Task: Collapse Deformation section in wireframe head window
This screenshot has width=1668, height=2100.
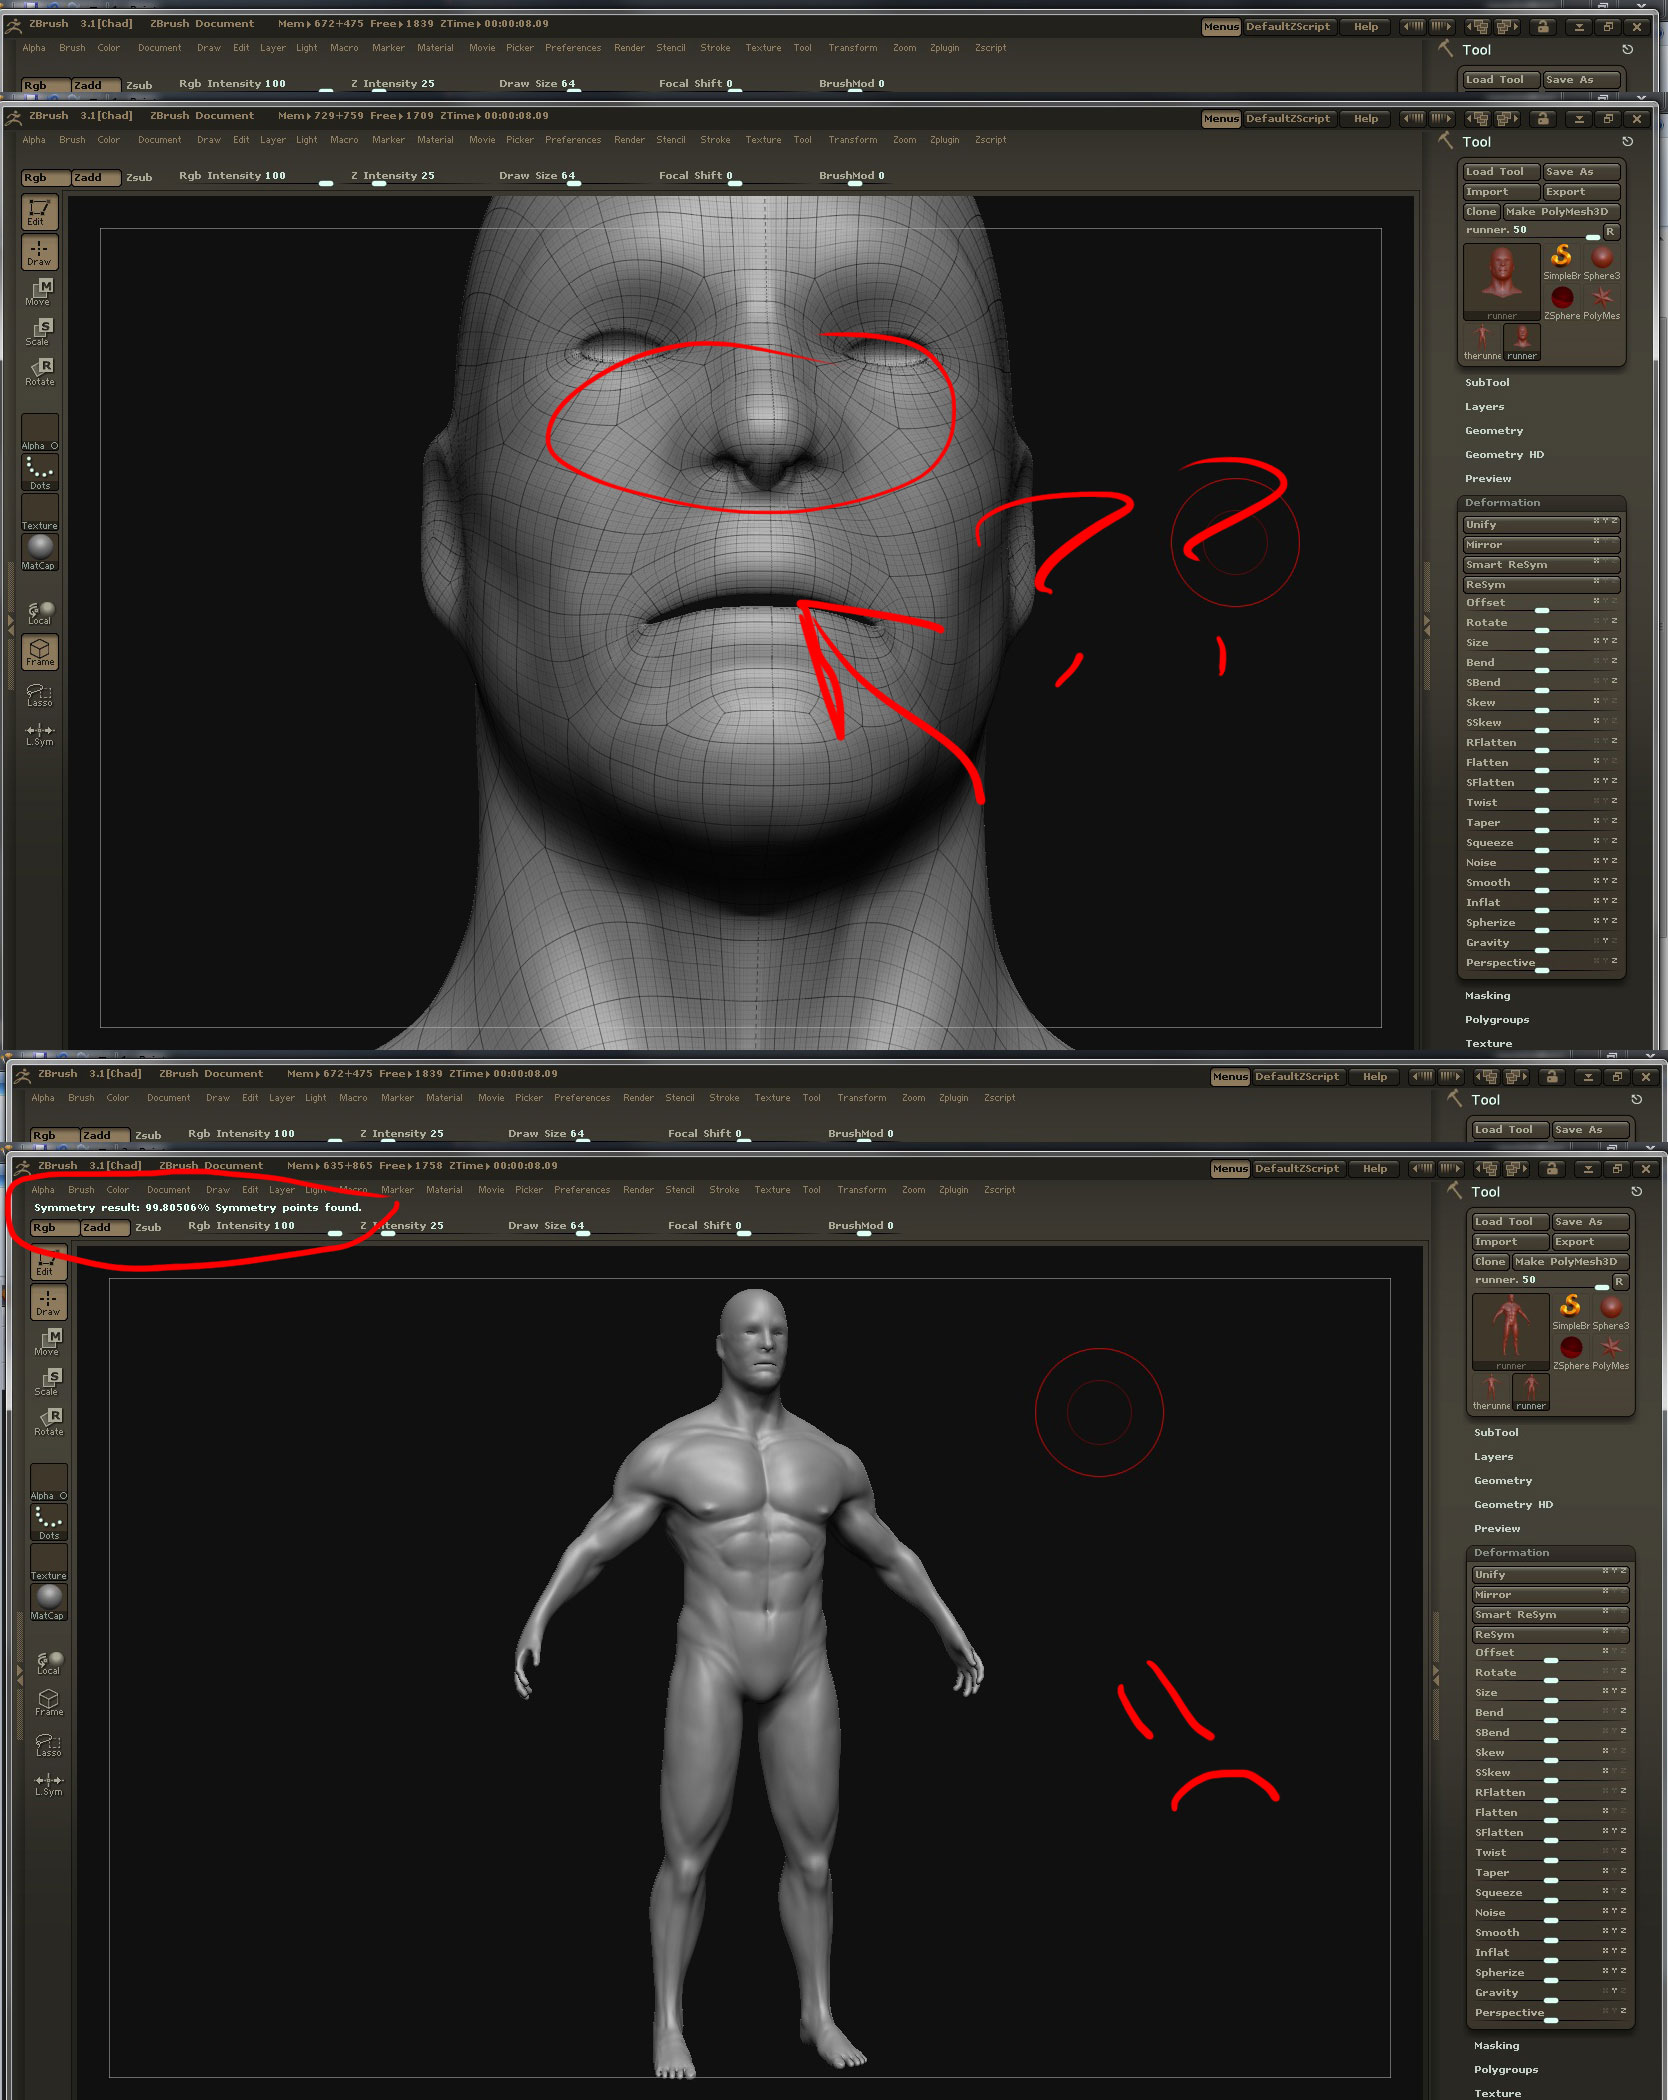Action: (x=1502, y=503)
